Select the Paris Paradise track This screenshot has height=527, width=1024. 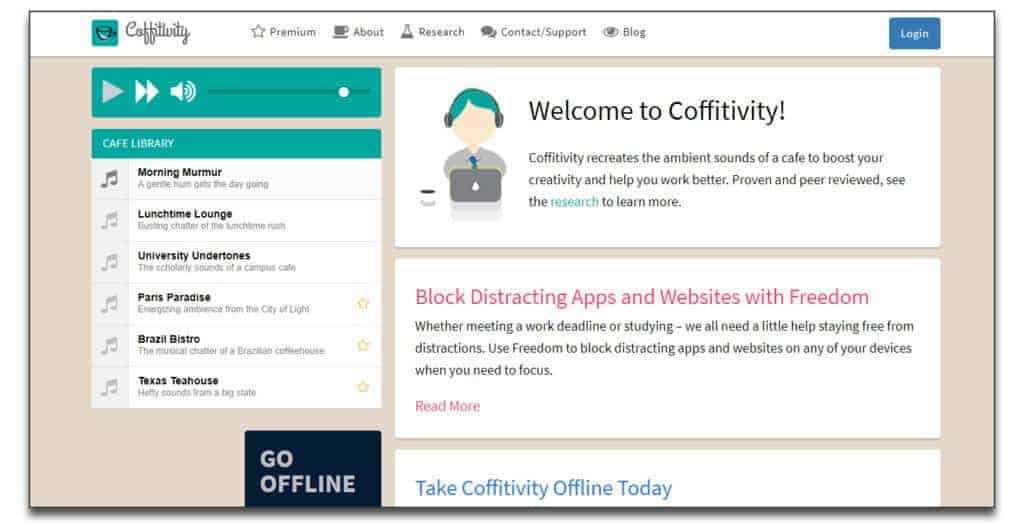[236, 304]
